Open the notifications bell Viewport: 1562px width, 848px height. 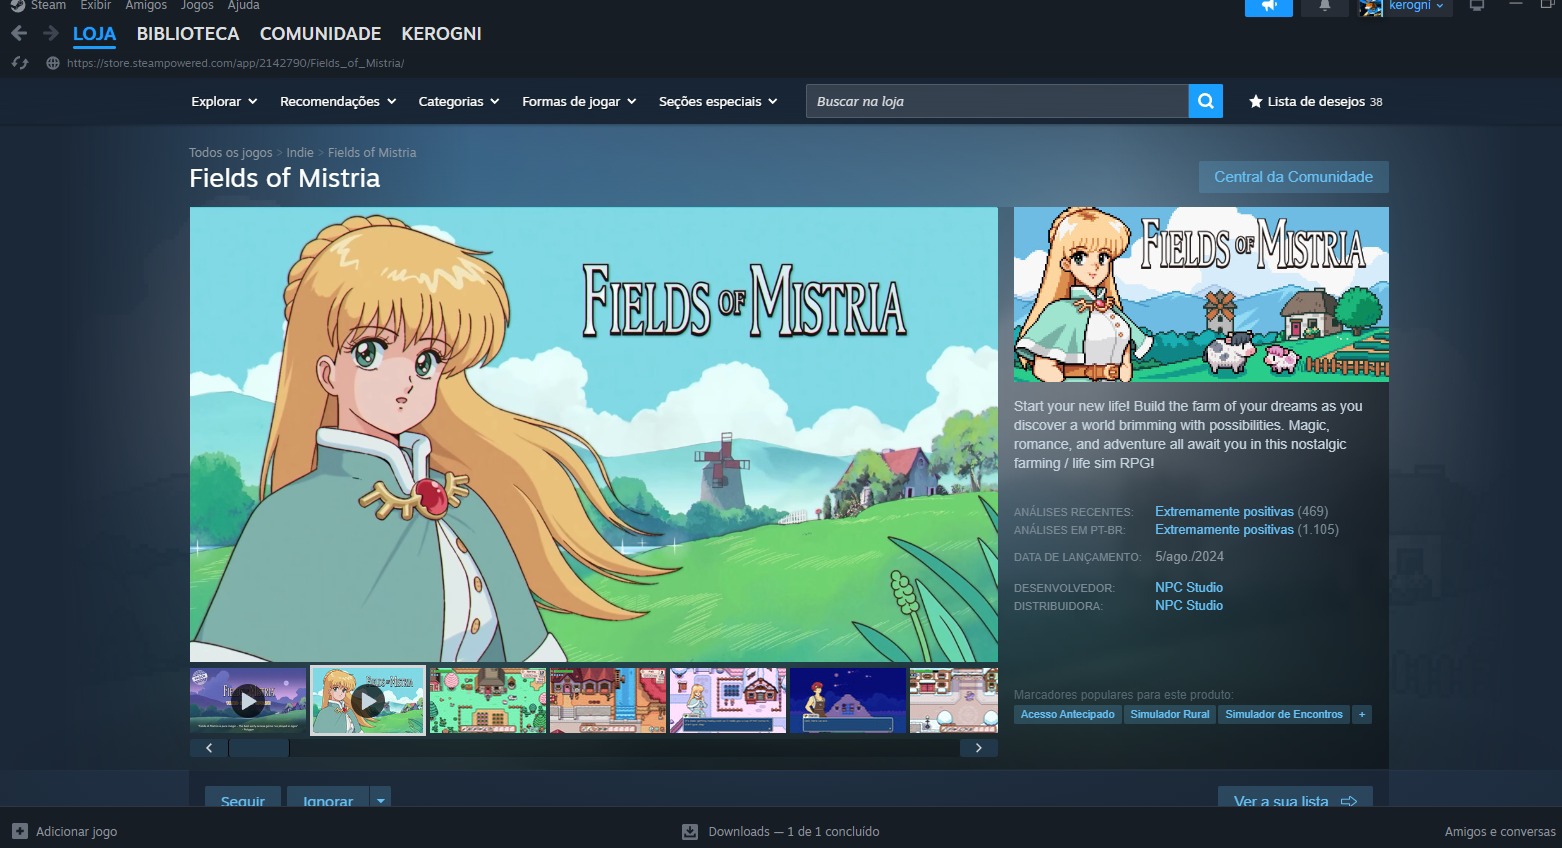1325,7
